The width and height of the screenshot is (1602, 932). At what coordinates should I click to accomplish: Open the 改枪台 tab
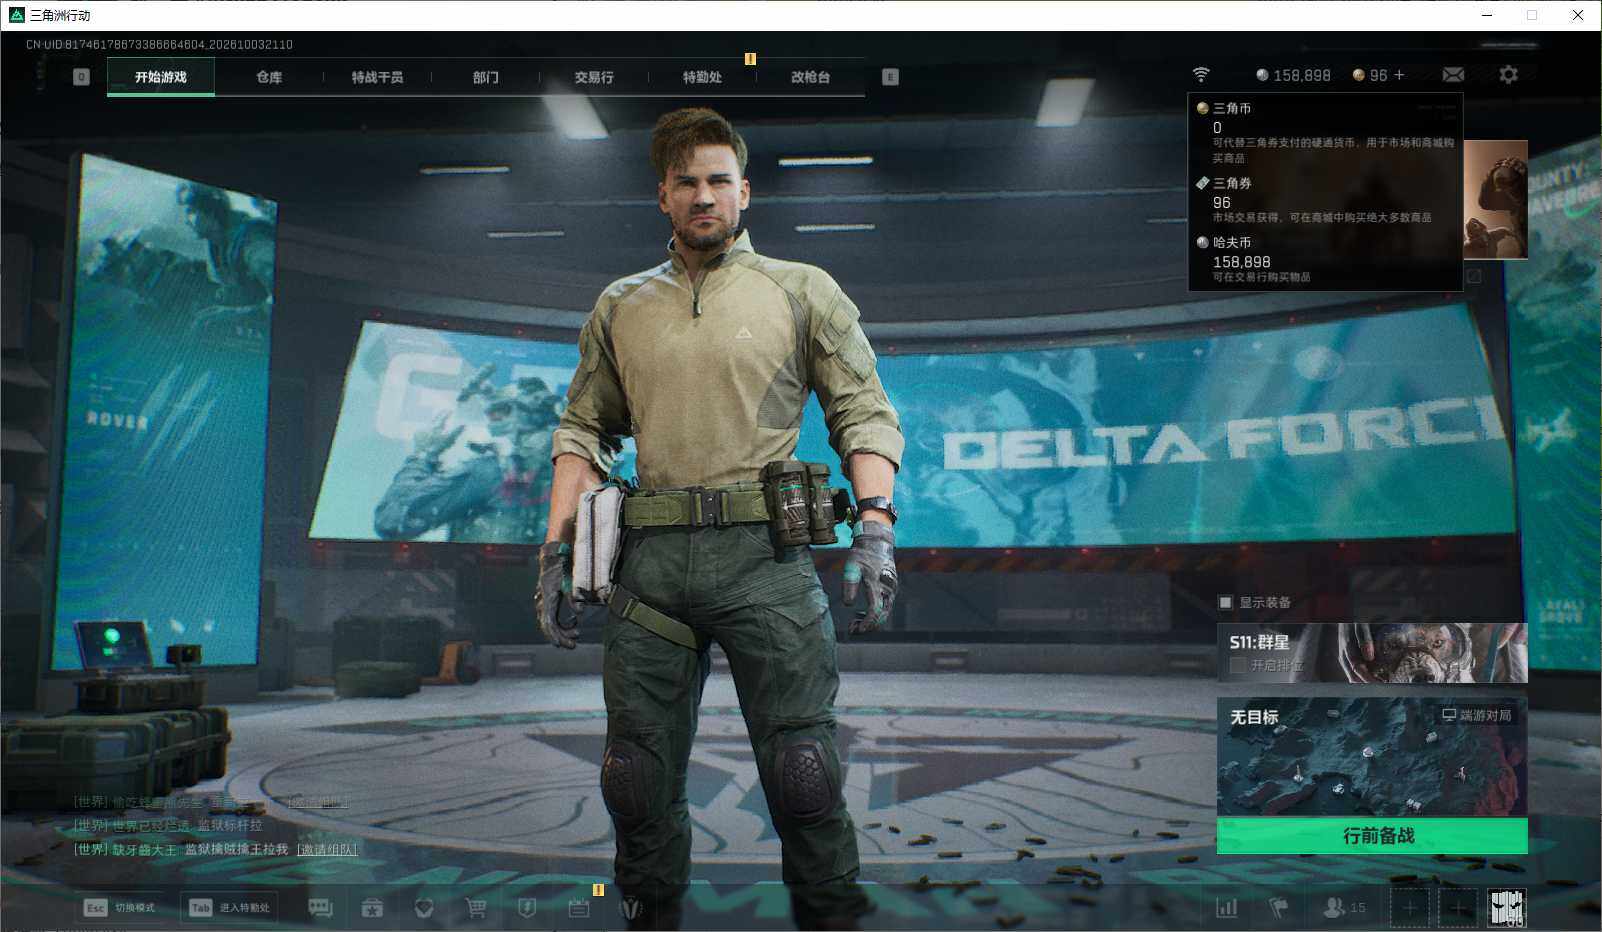pos(810,77)
